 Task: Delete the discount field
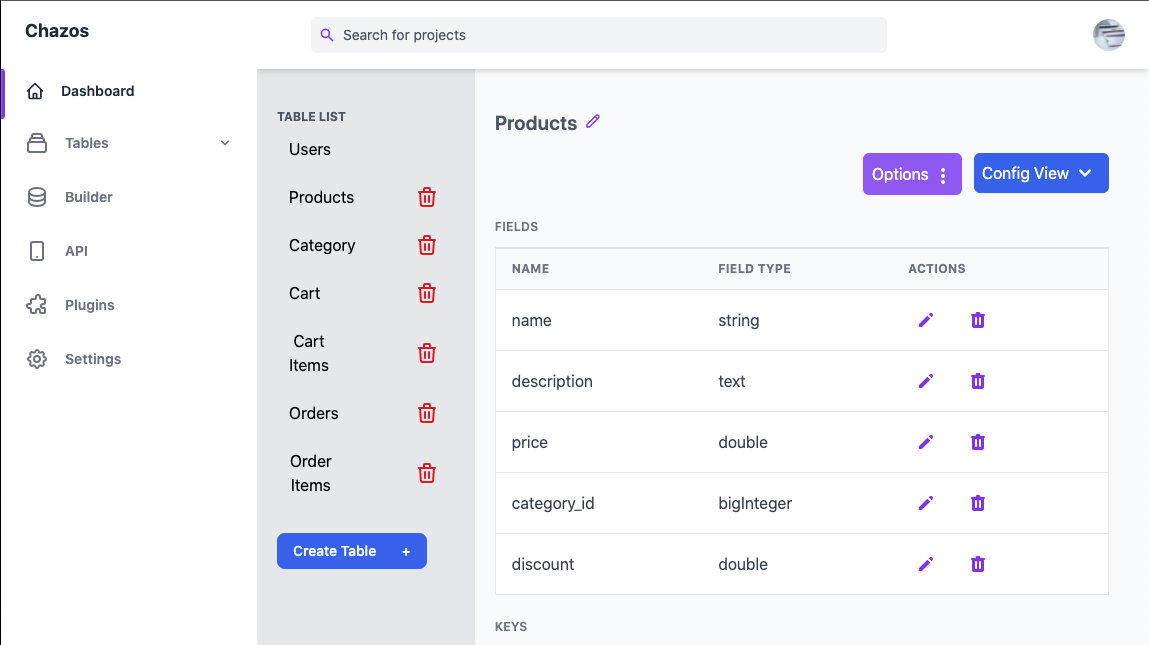click(977, 564)
